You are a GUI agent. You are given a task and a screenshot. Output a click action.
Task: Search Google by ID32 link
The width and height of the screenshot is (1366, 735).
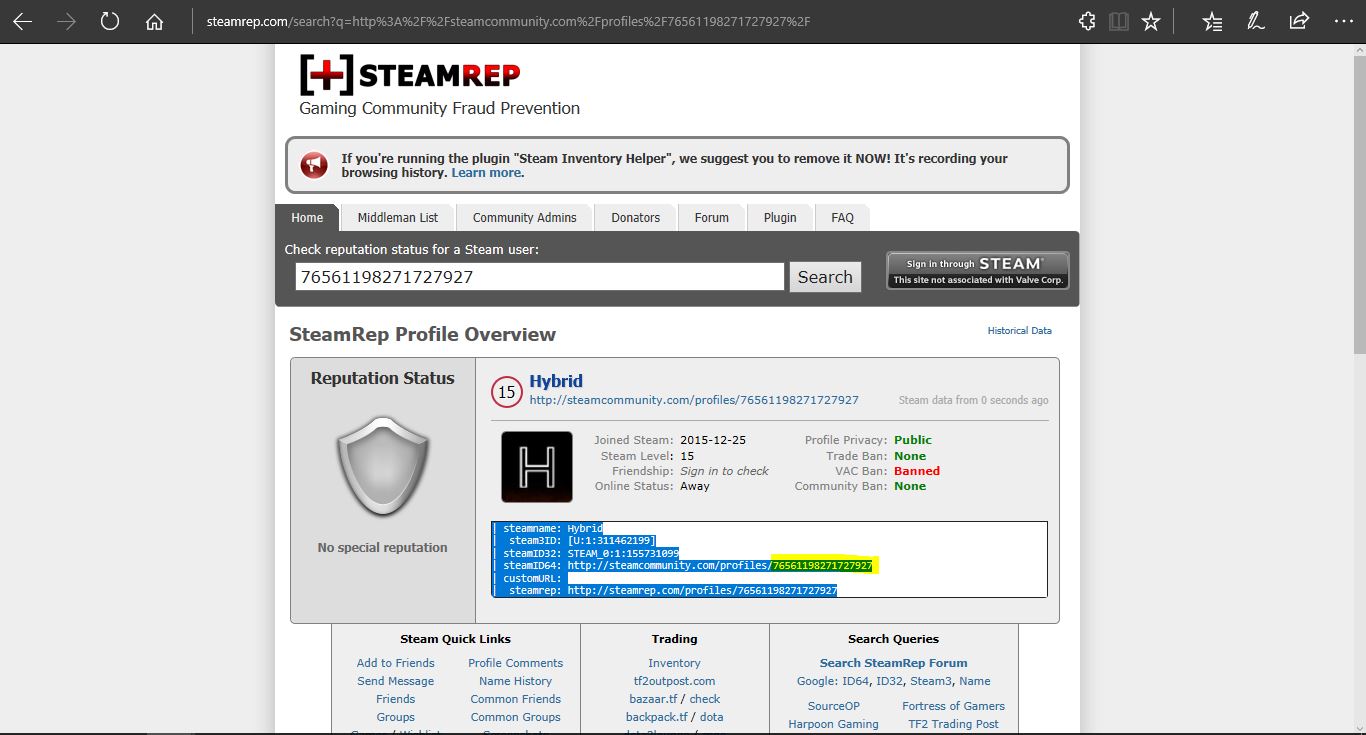[890, 681]
